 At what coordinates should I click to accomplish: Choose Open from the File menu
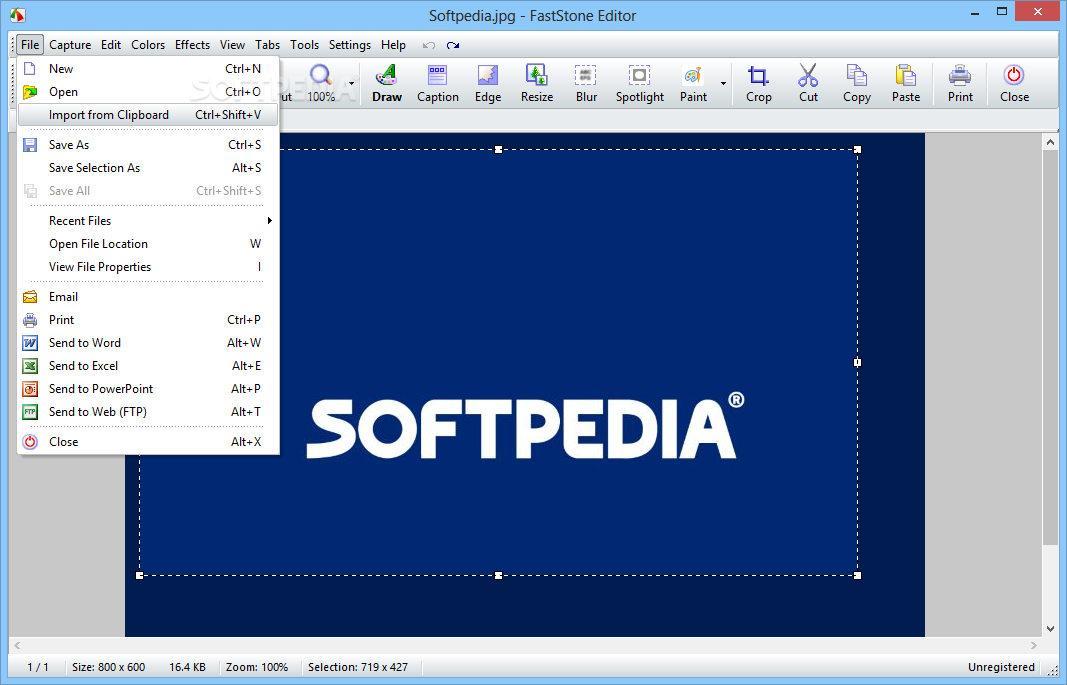[x=147, y=92]
